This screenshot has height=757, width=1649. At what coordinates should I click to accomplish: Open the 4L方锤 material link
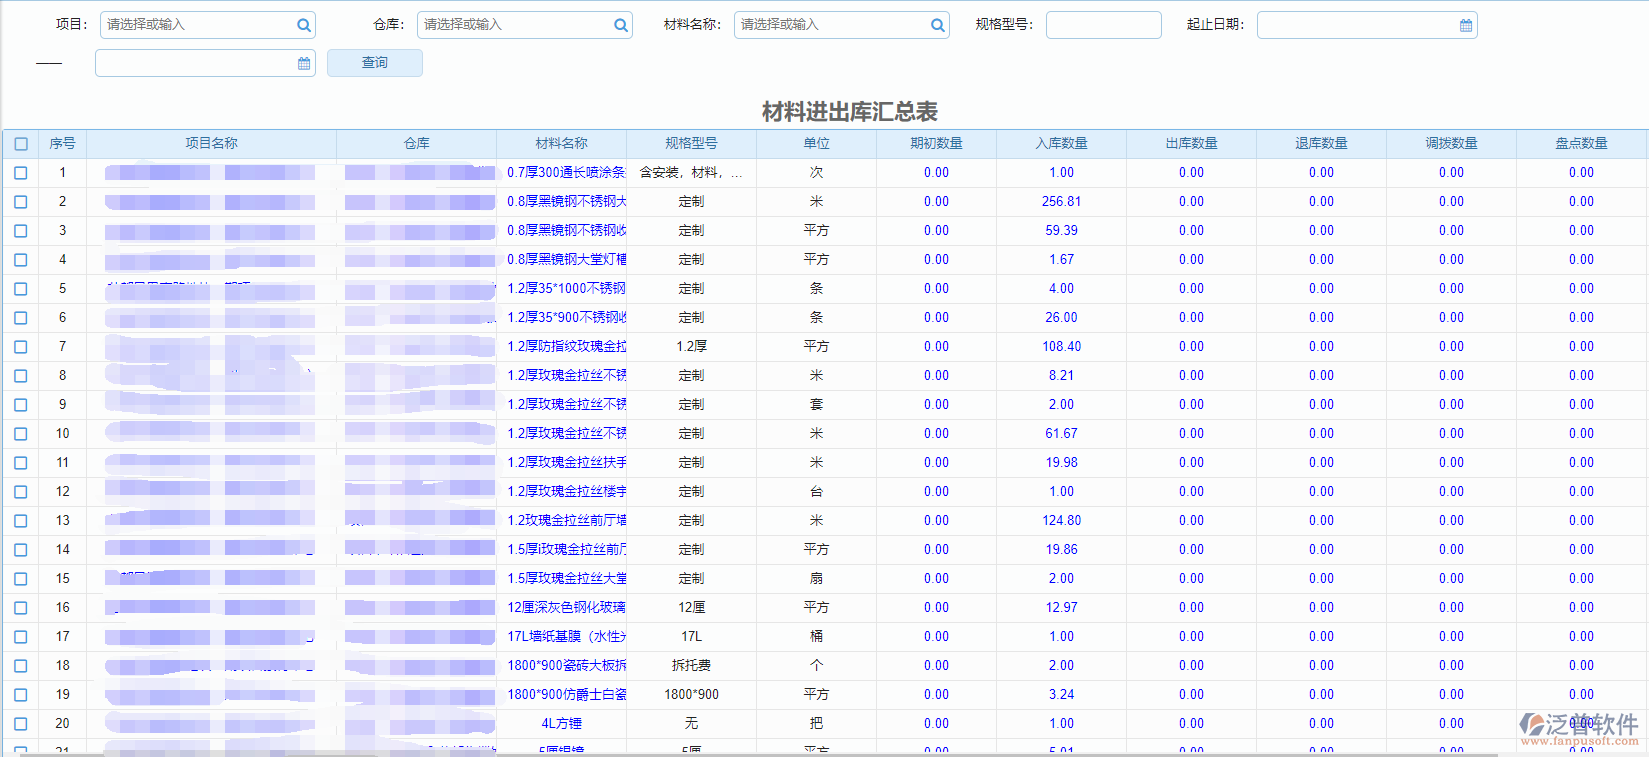[561, 724]
